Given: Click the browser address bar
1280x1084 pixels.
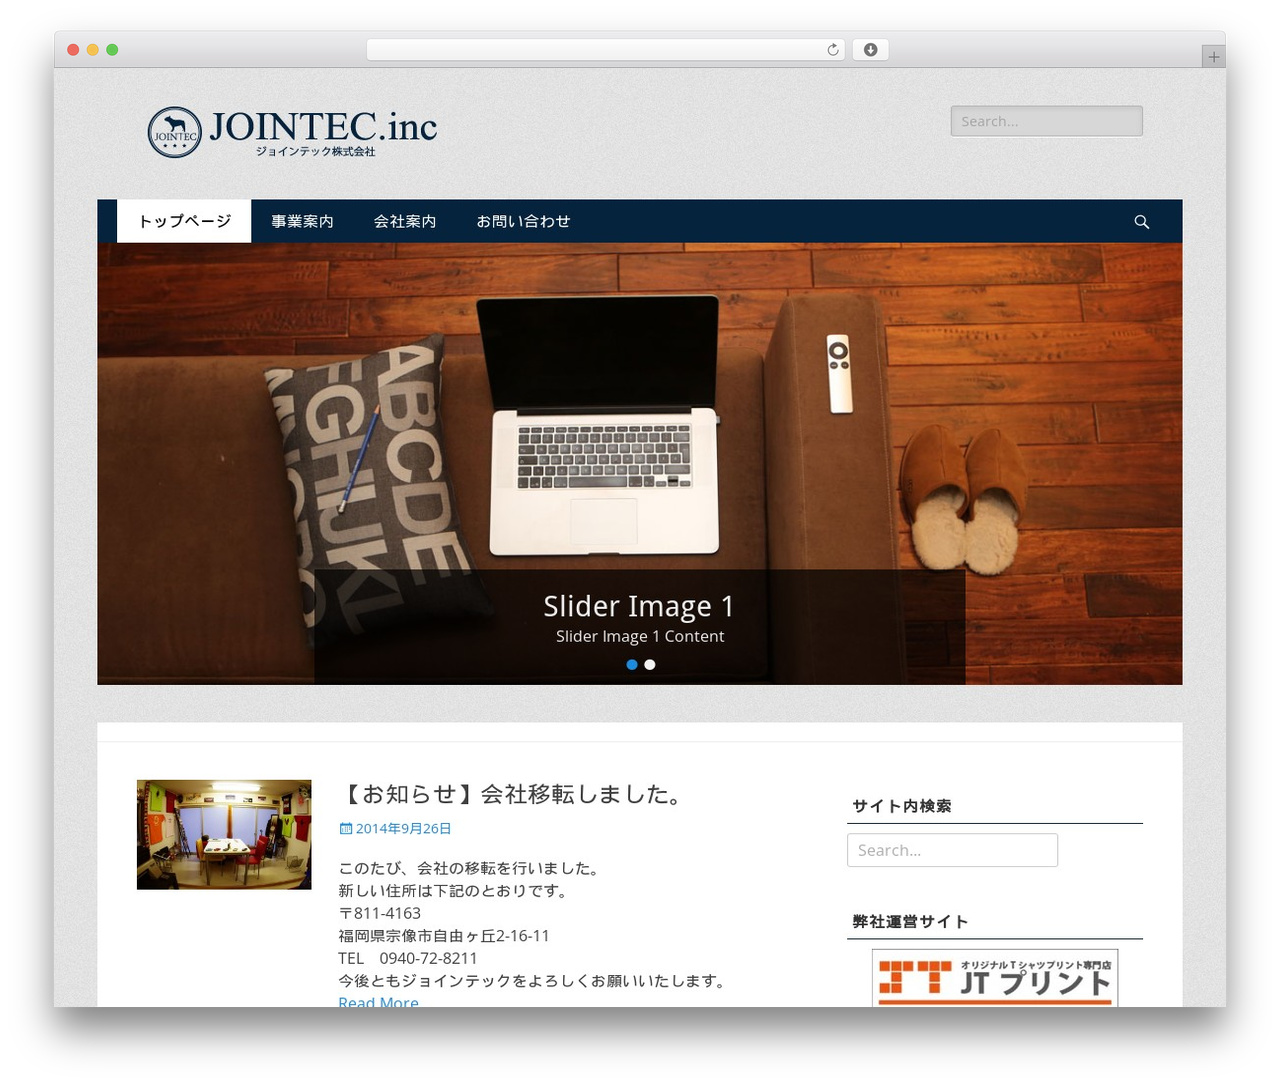Looking at the screenshot, I should click(x=605, y=50).
